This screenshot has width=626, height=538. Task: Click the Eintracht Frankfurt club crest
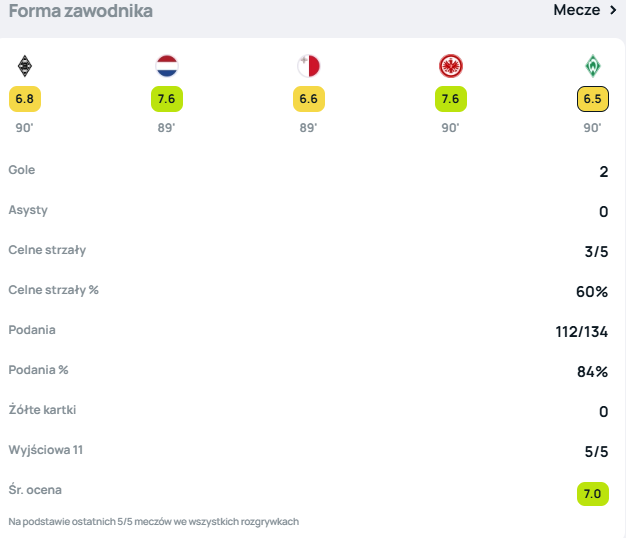point(450,67)
